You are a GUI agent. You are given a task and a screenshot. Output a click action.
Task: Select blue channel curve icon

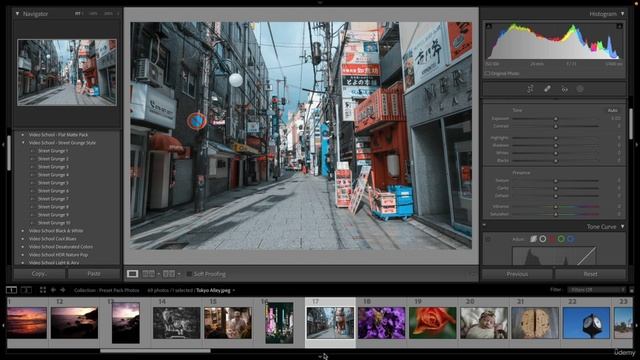click(571, 239)
